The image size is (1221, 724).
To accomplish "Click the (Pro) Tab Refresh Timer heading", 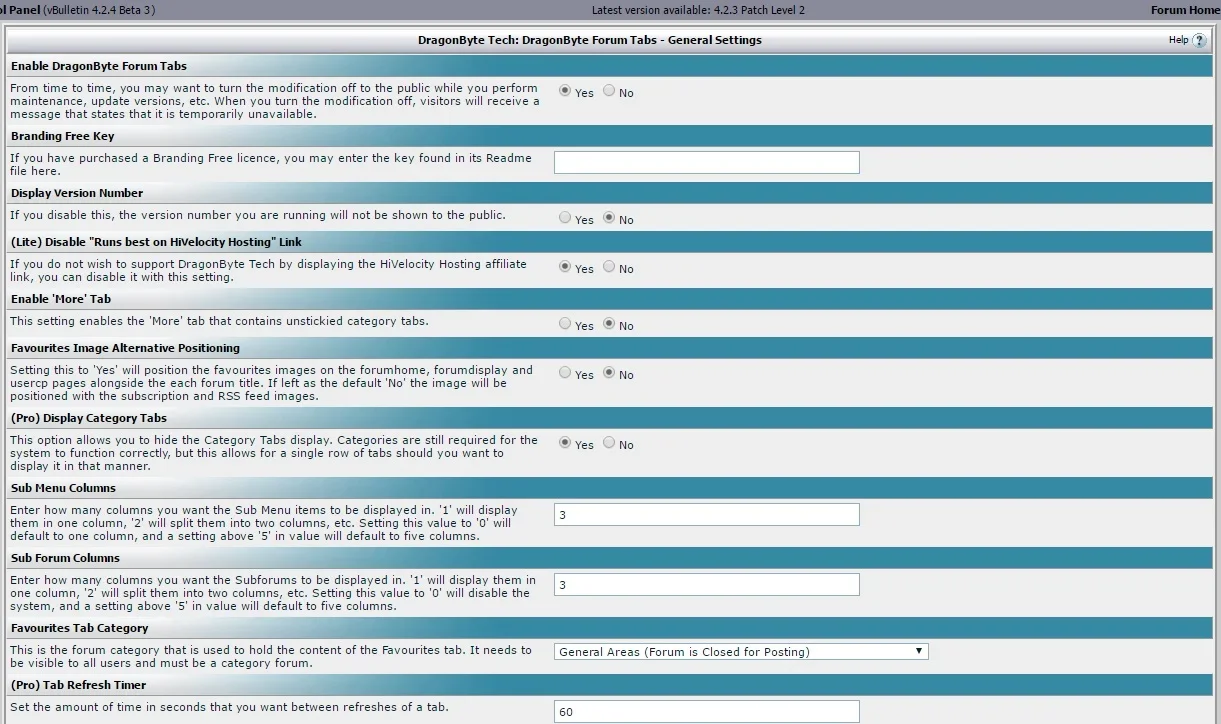I will (x=78, y=685).
